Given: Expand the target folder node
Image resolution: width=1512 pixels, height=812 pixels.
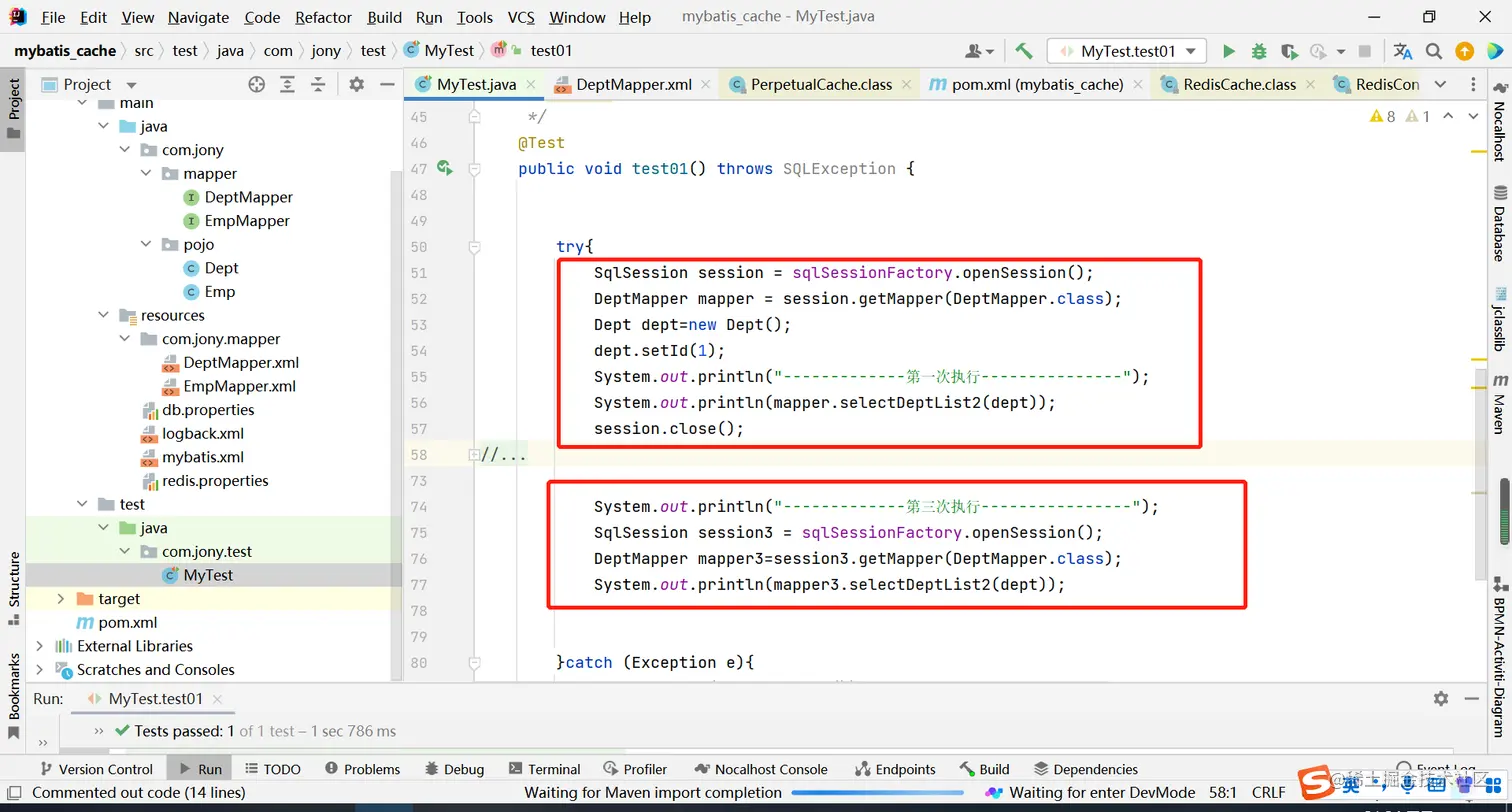Looking at the screenshot, I should point(60,599).
